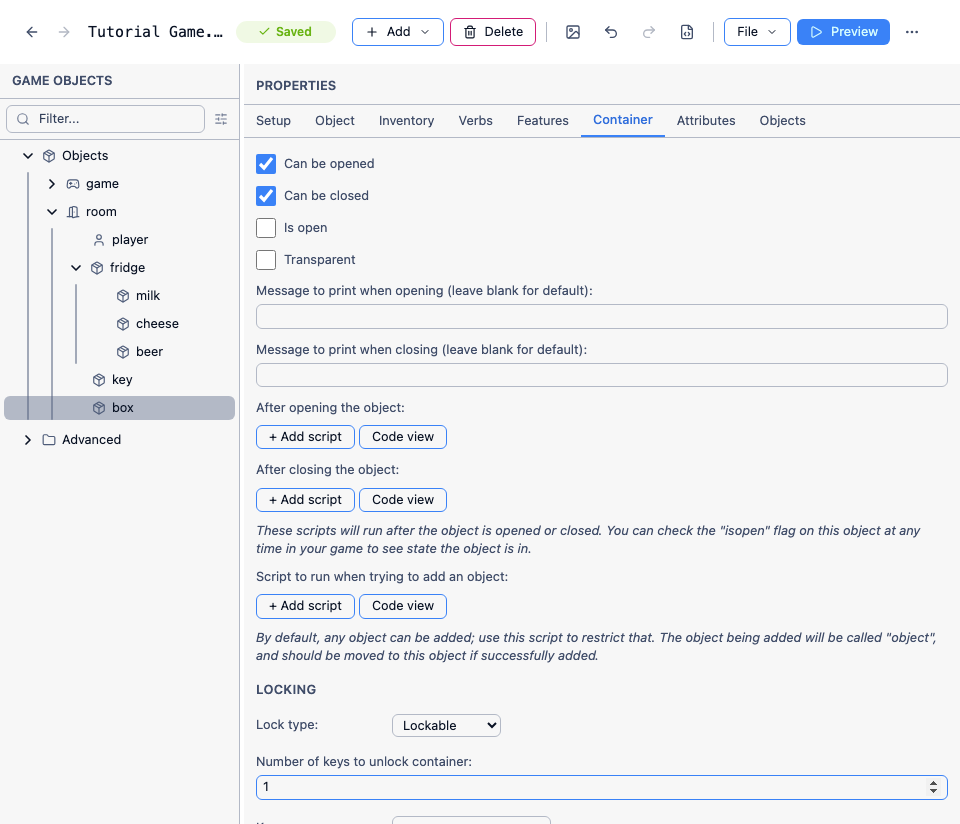Click the filter settings sliders icon

click(x=221, y=119)
